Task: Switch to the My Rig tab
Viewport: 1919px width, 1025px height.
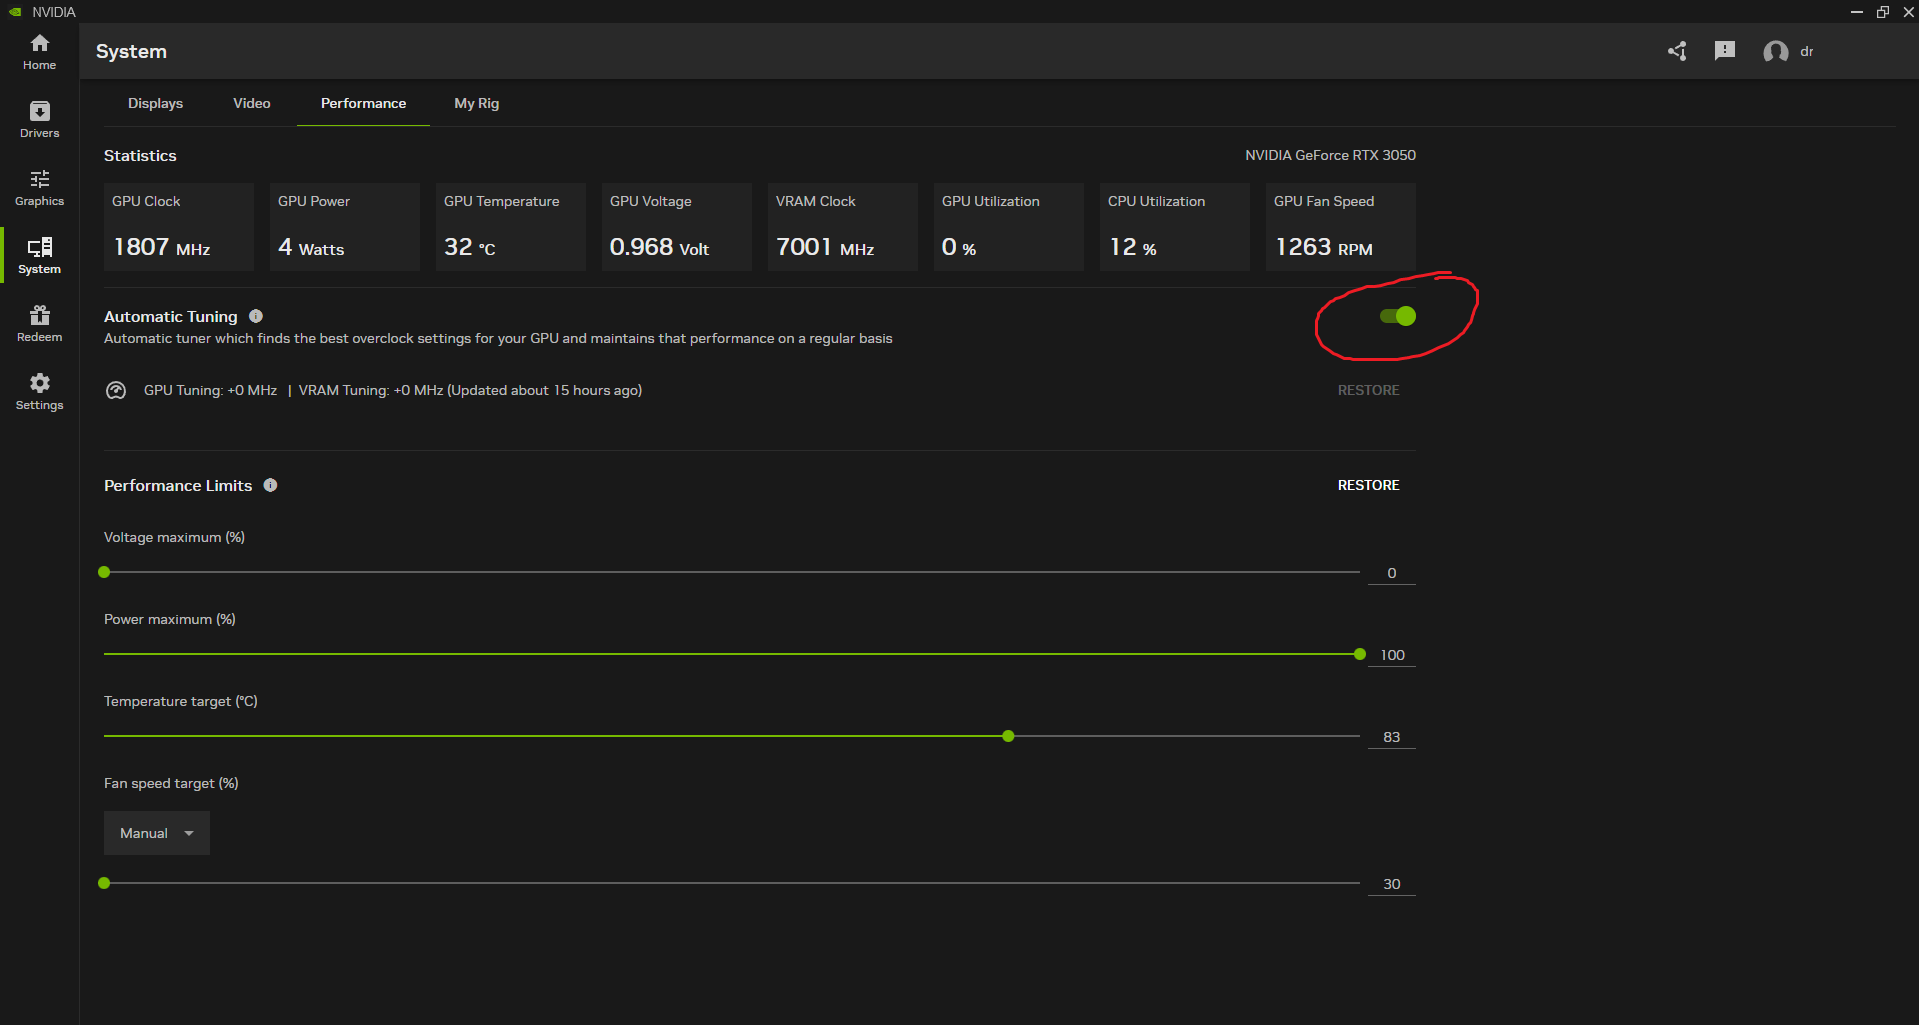Action: point(476,103)
